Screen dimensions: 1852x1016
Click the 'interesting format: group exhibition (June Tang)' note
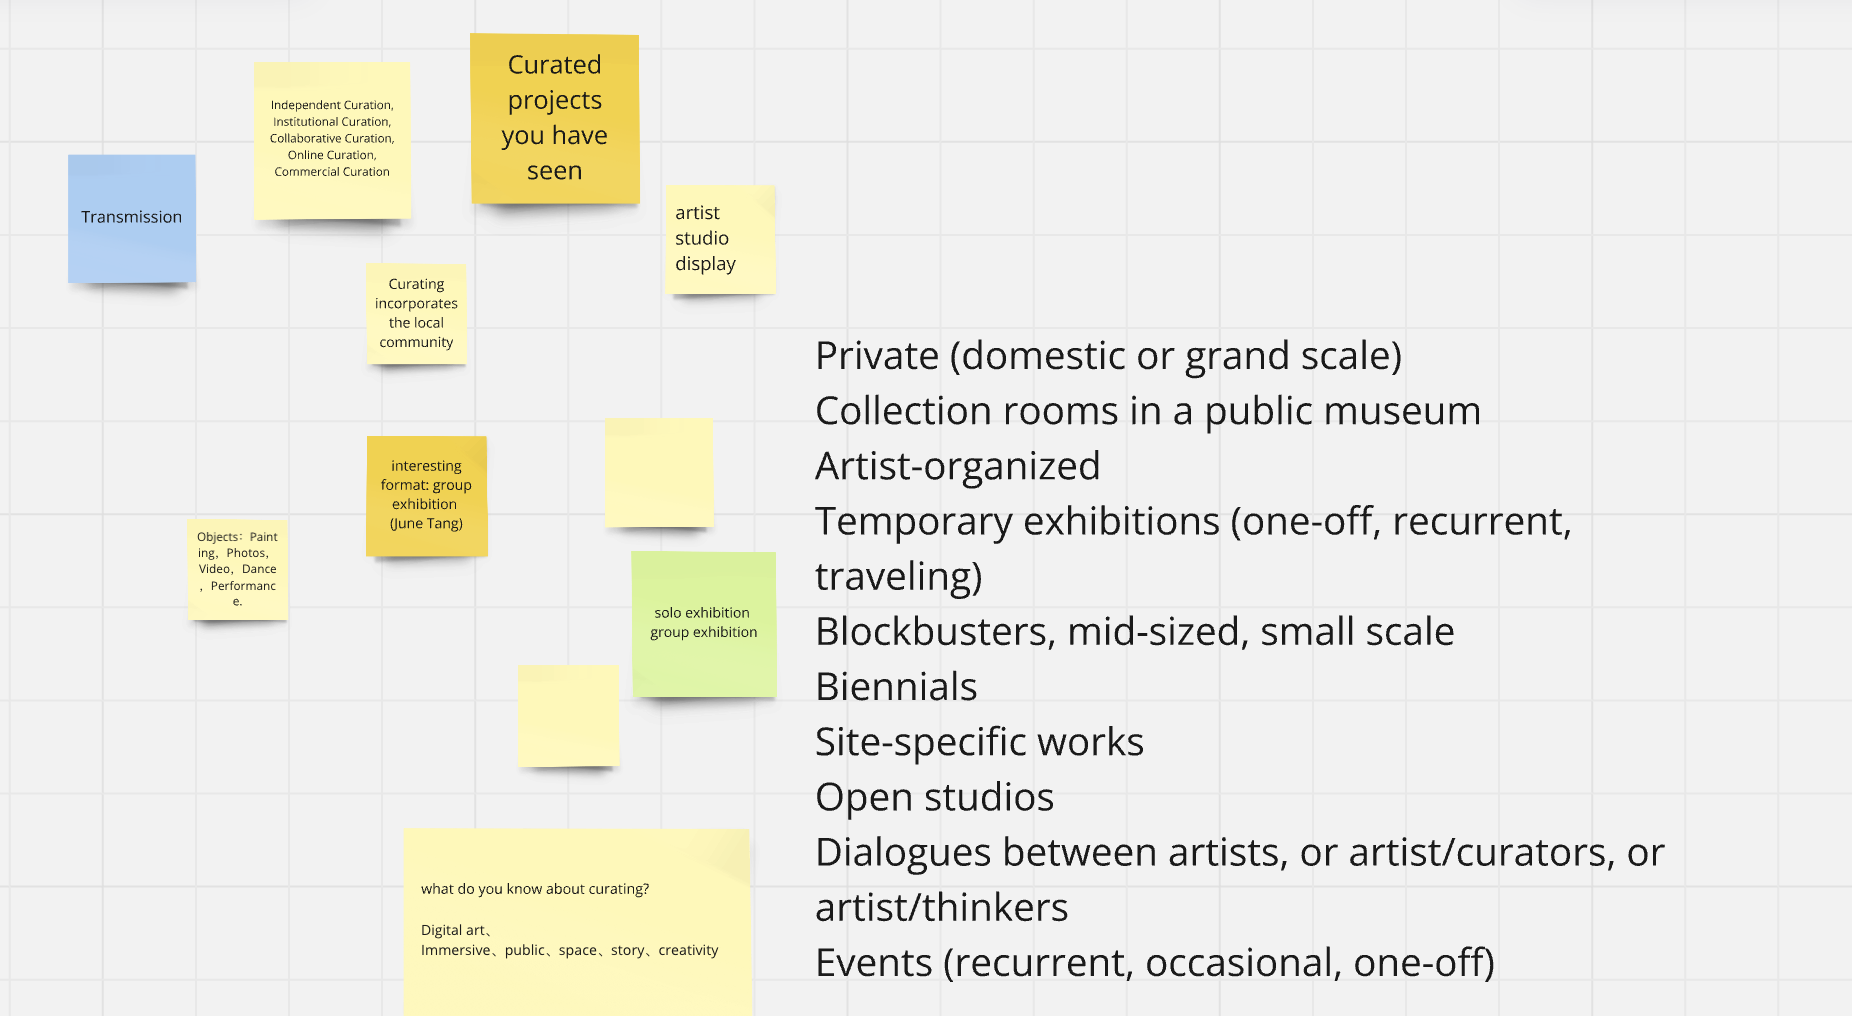point(426,494)
